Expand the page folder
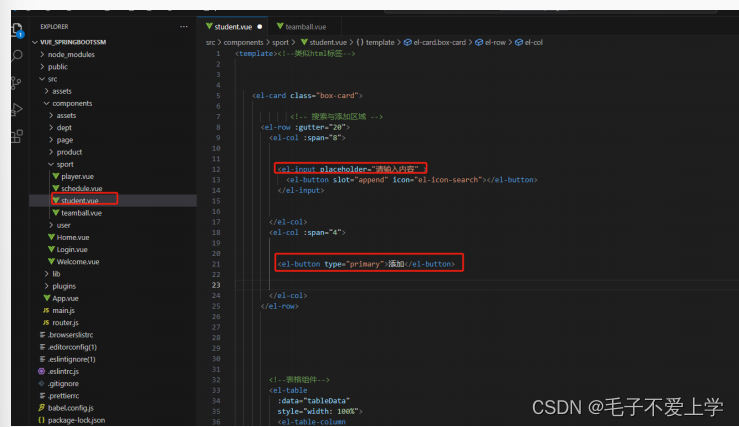739x427 pixels. click(51, 140)
